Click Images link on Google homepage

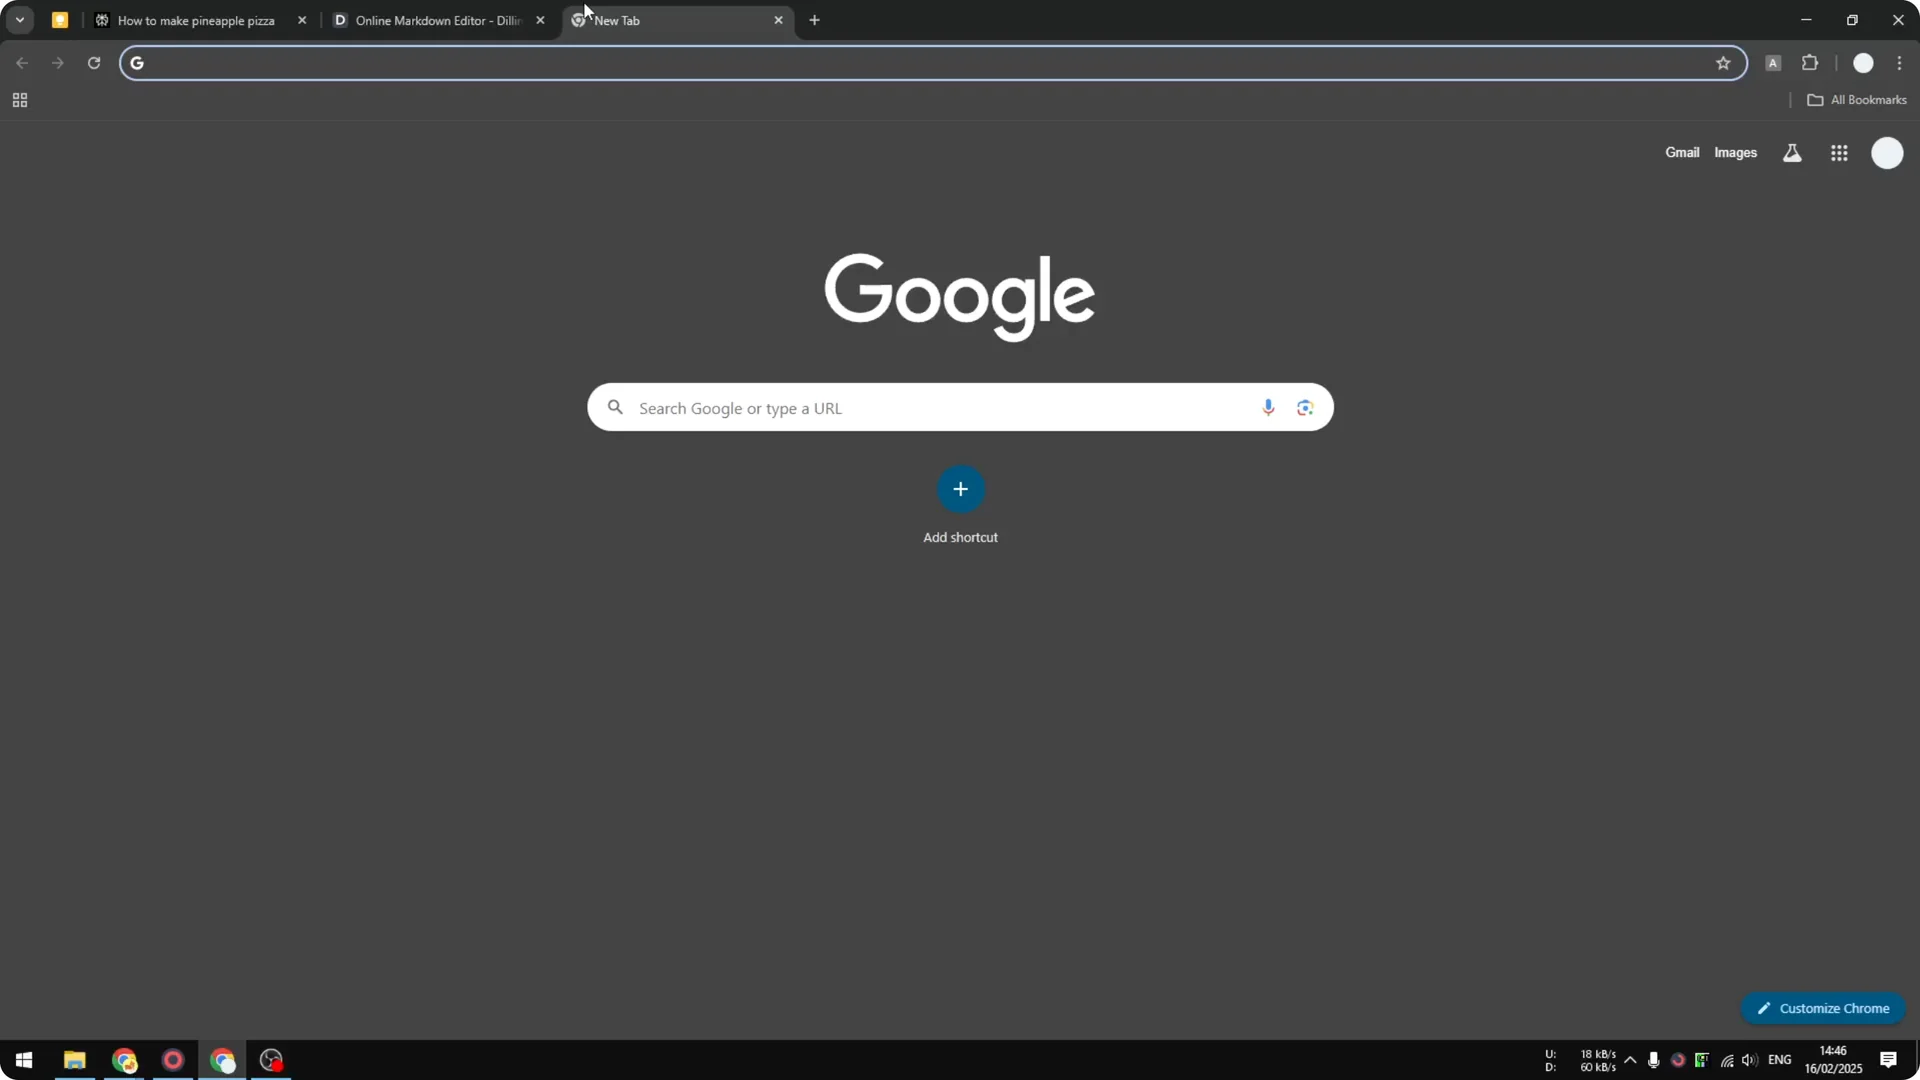click(x=1736, y=152)
